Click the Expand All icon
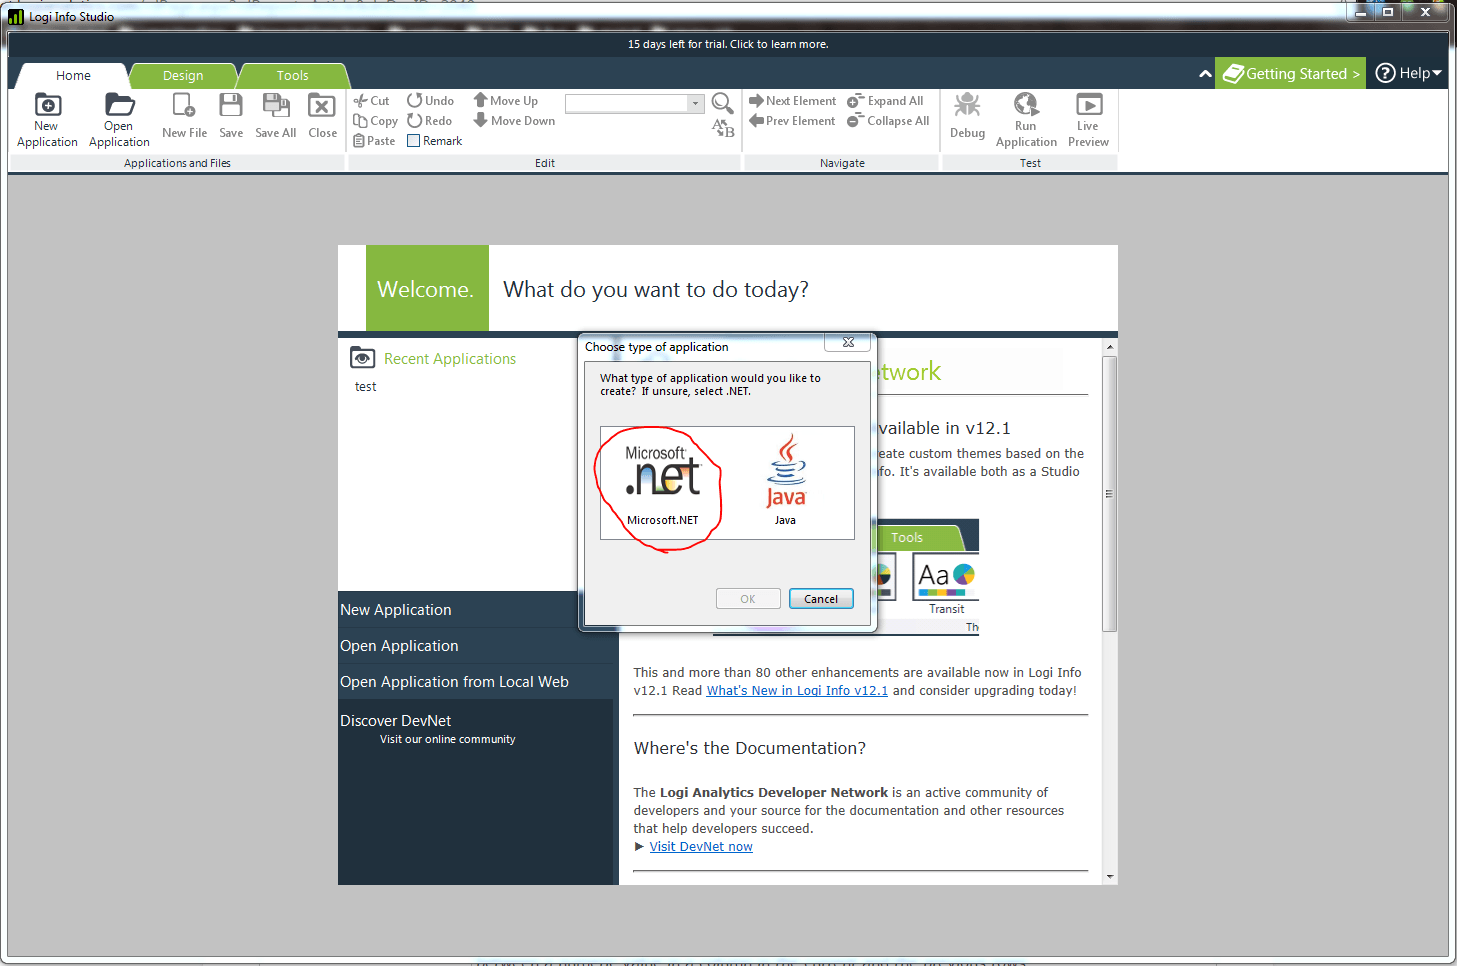This screenshot has width=1457, height=966. tap(887, 100)
